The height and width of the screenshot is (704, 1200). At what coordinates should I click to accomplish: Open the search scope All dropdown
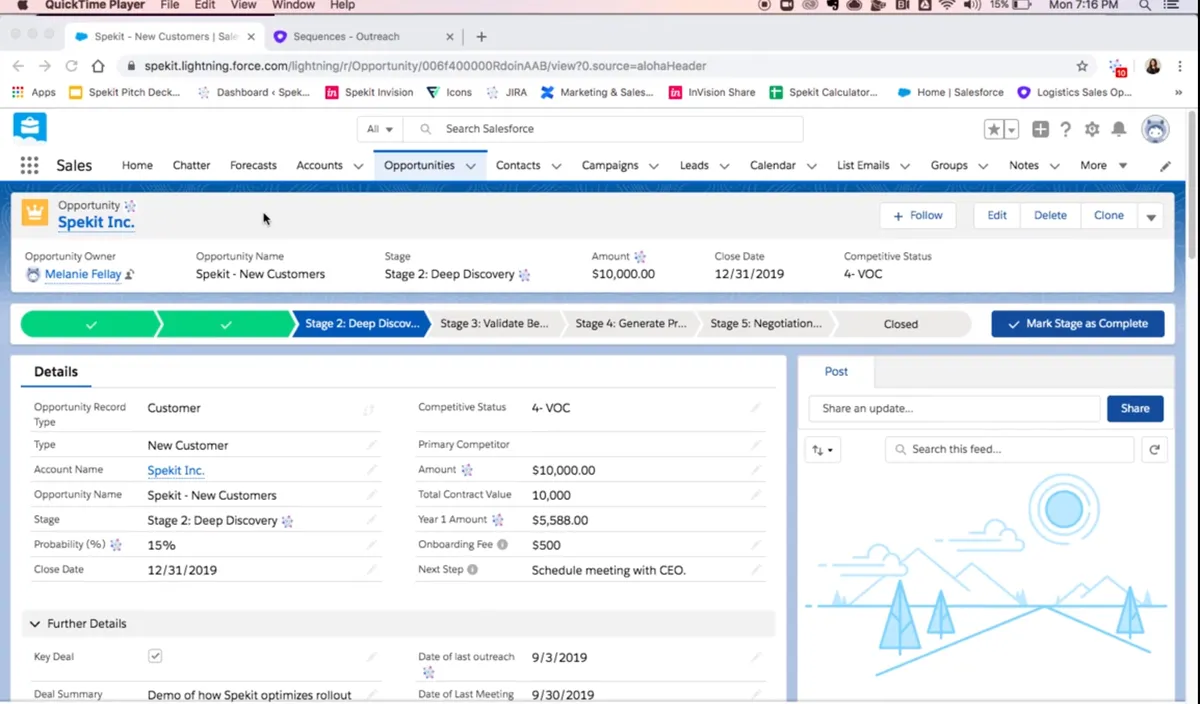[380, 129]
